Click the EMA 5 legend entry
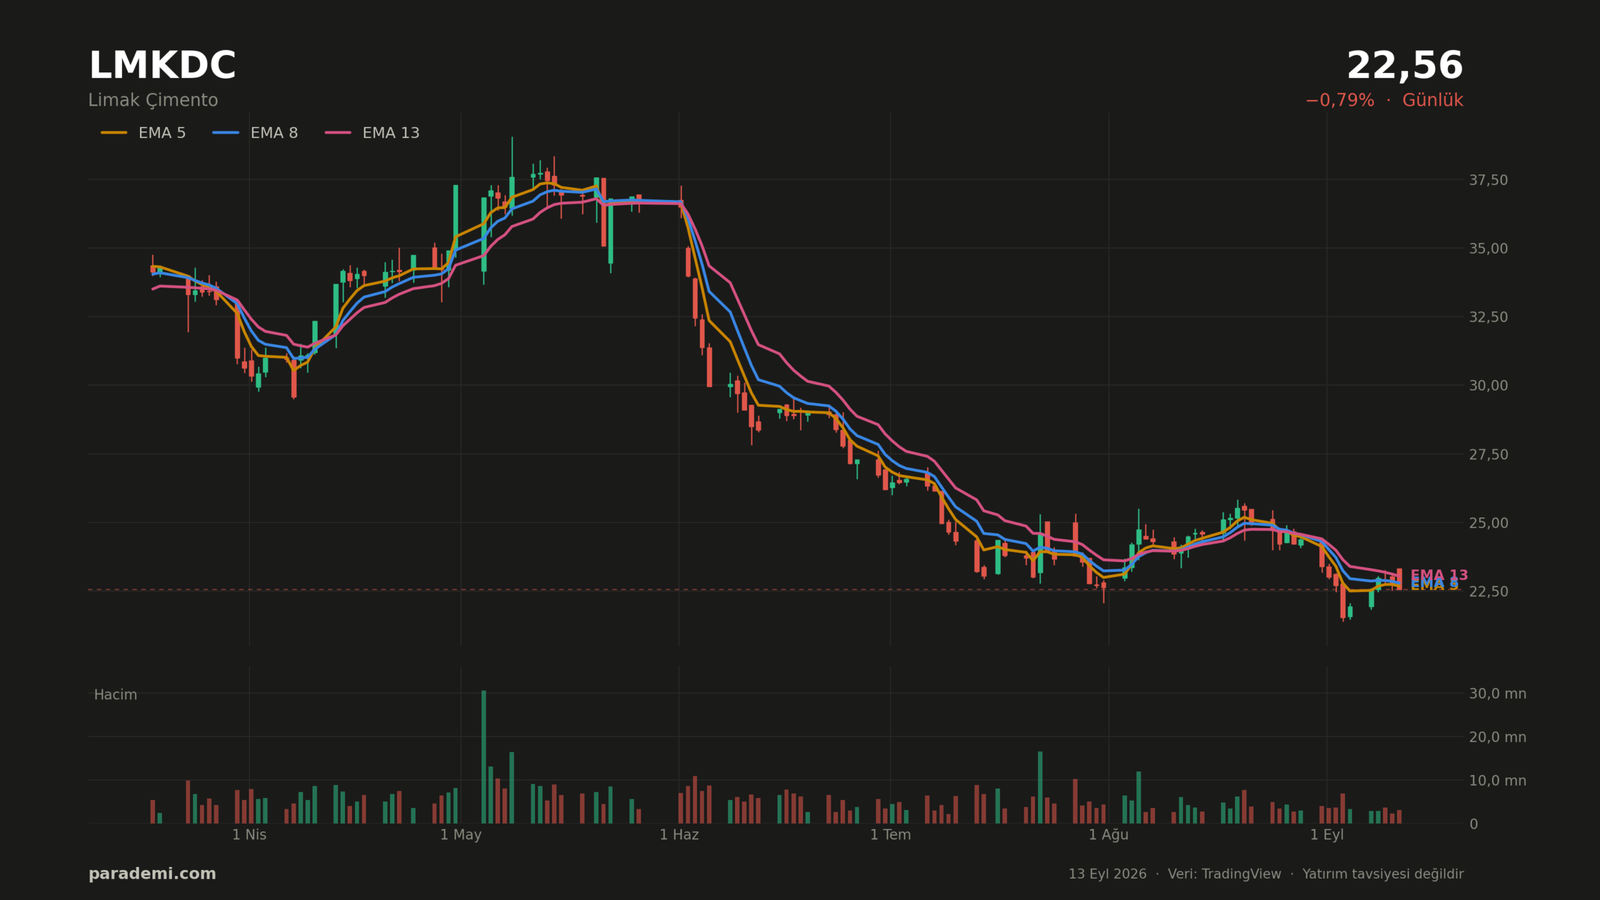This screenshot has height=900, width=1600. click(143, 133)
